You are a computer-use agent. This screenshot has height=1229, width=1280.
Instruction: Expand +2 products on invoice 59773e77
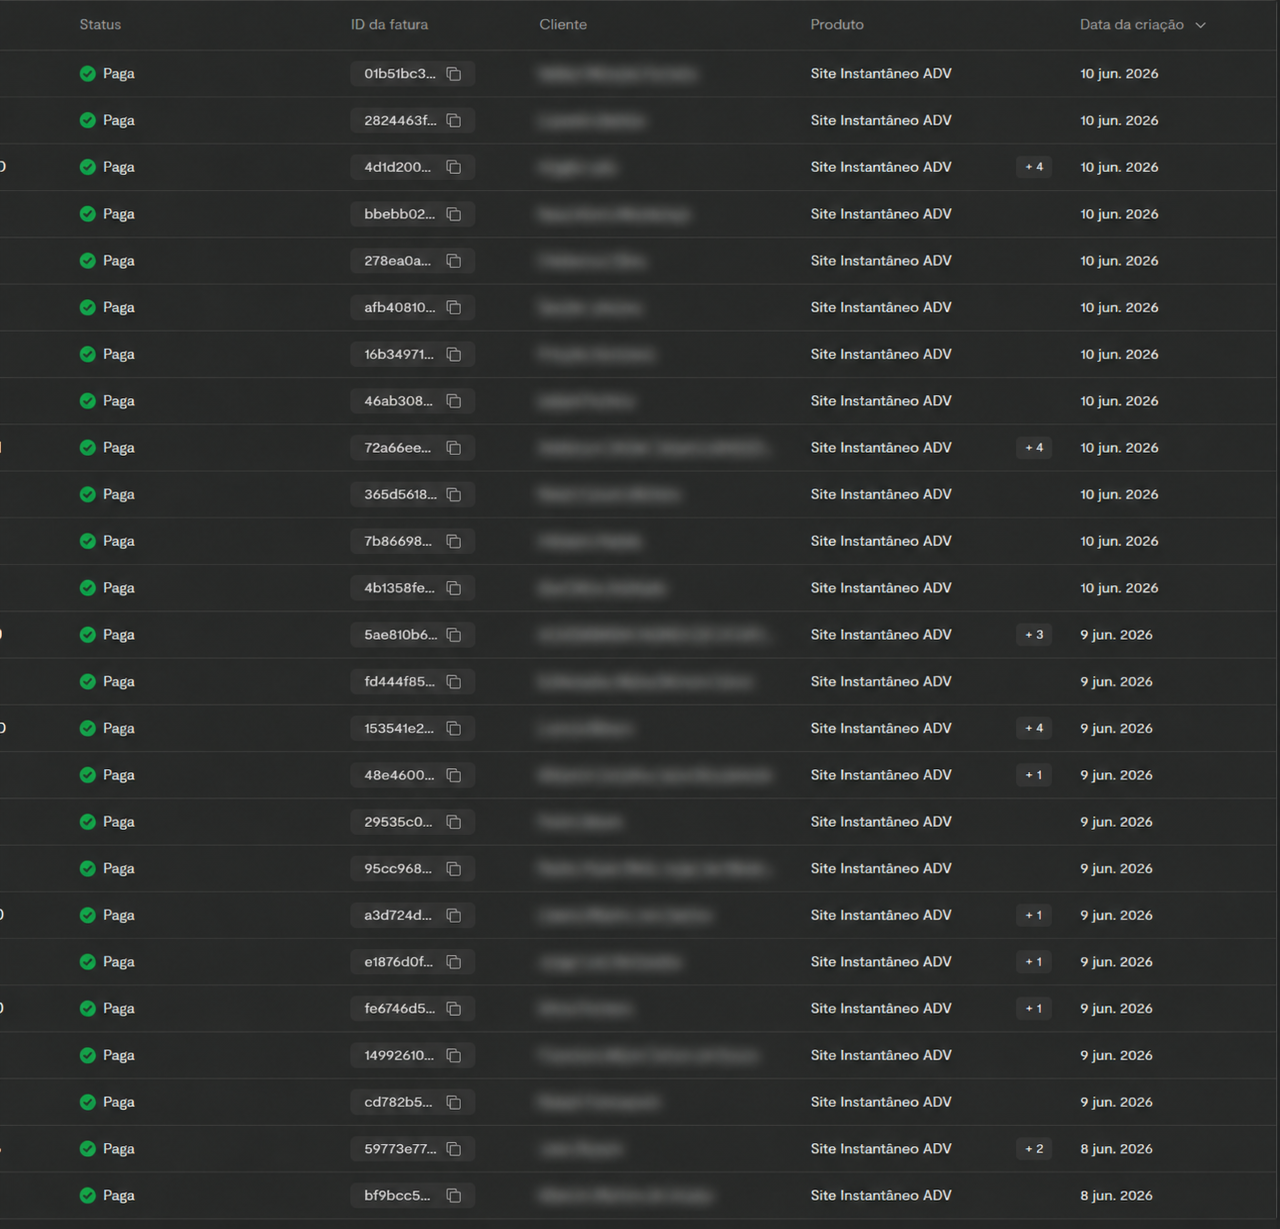1034,1149
